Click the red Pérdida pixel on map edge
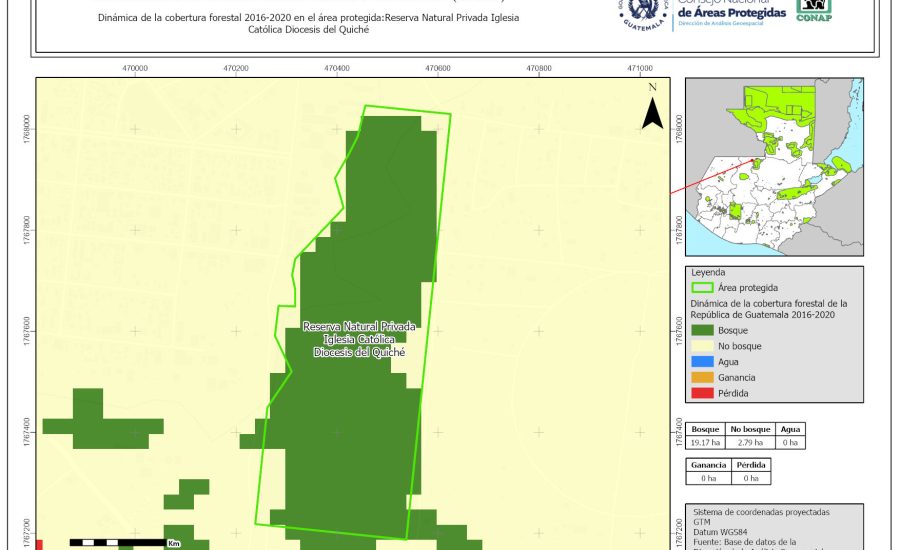 [39, 544]
